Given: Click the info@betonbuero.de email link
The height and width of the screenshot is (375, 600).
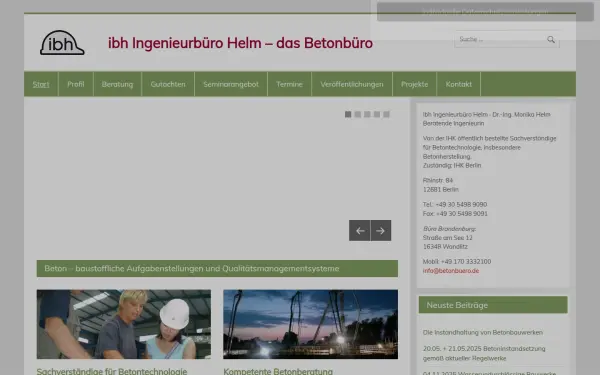Looking at the screenshot, I should point(451,271).
